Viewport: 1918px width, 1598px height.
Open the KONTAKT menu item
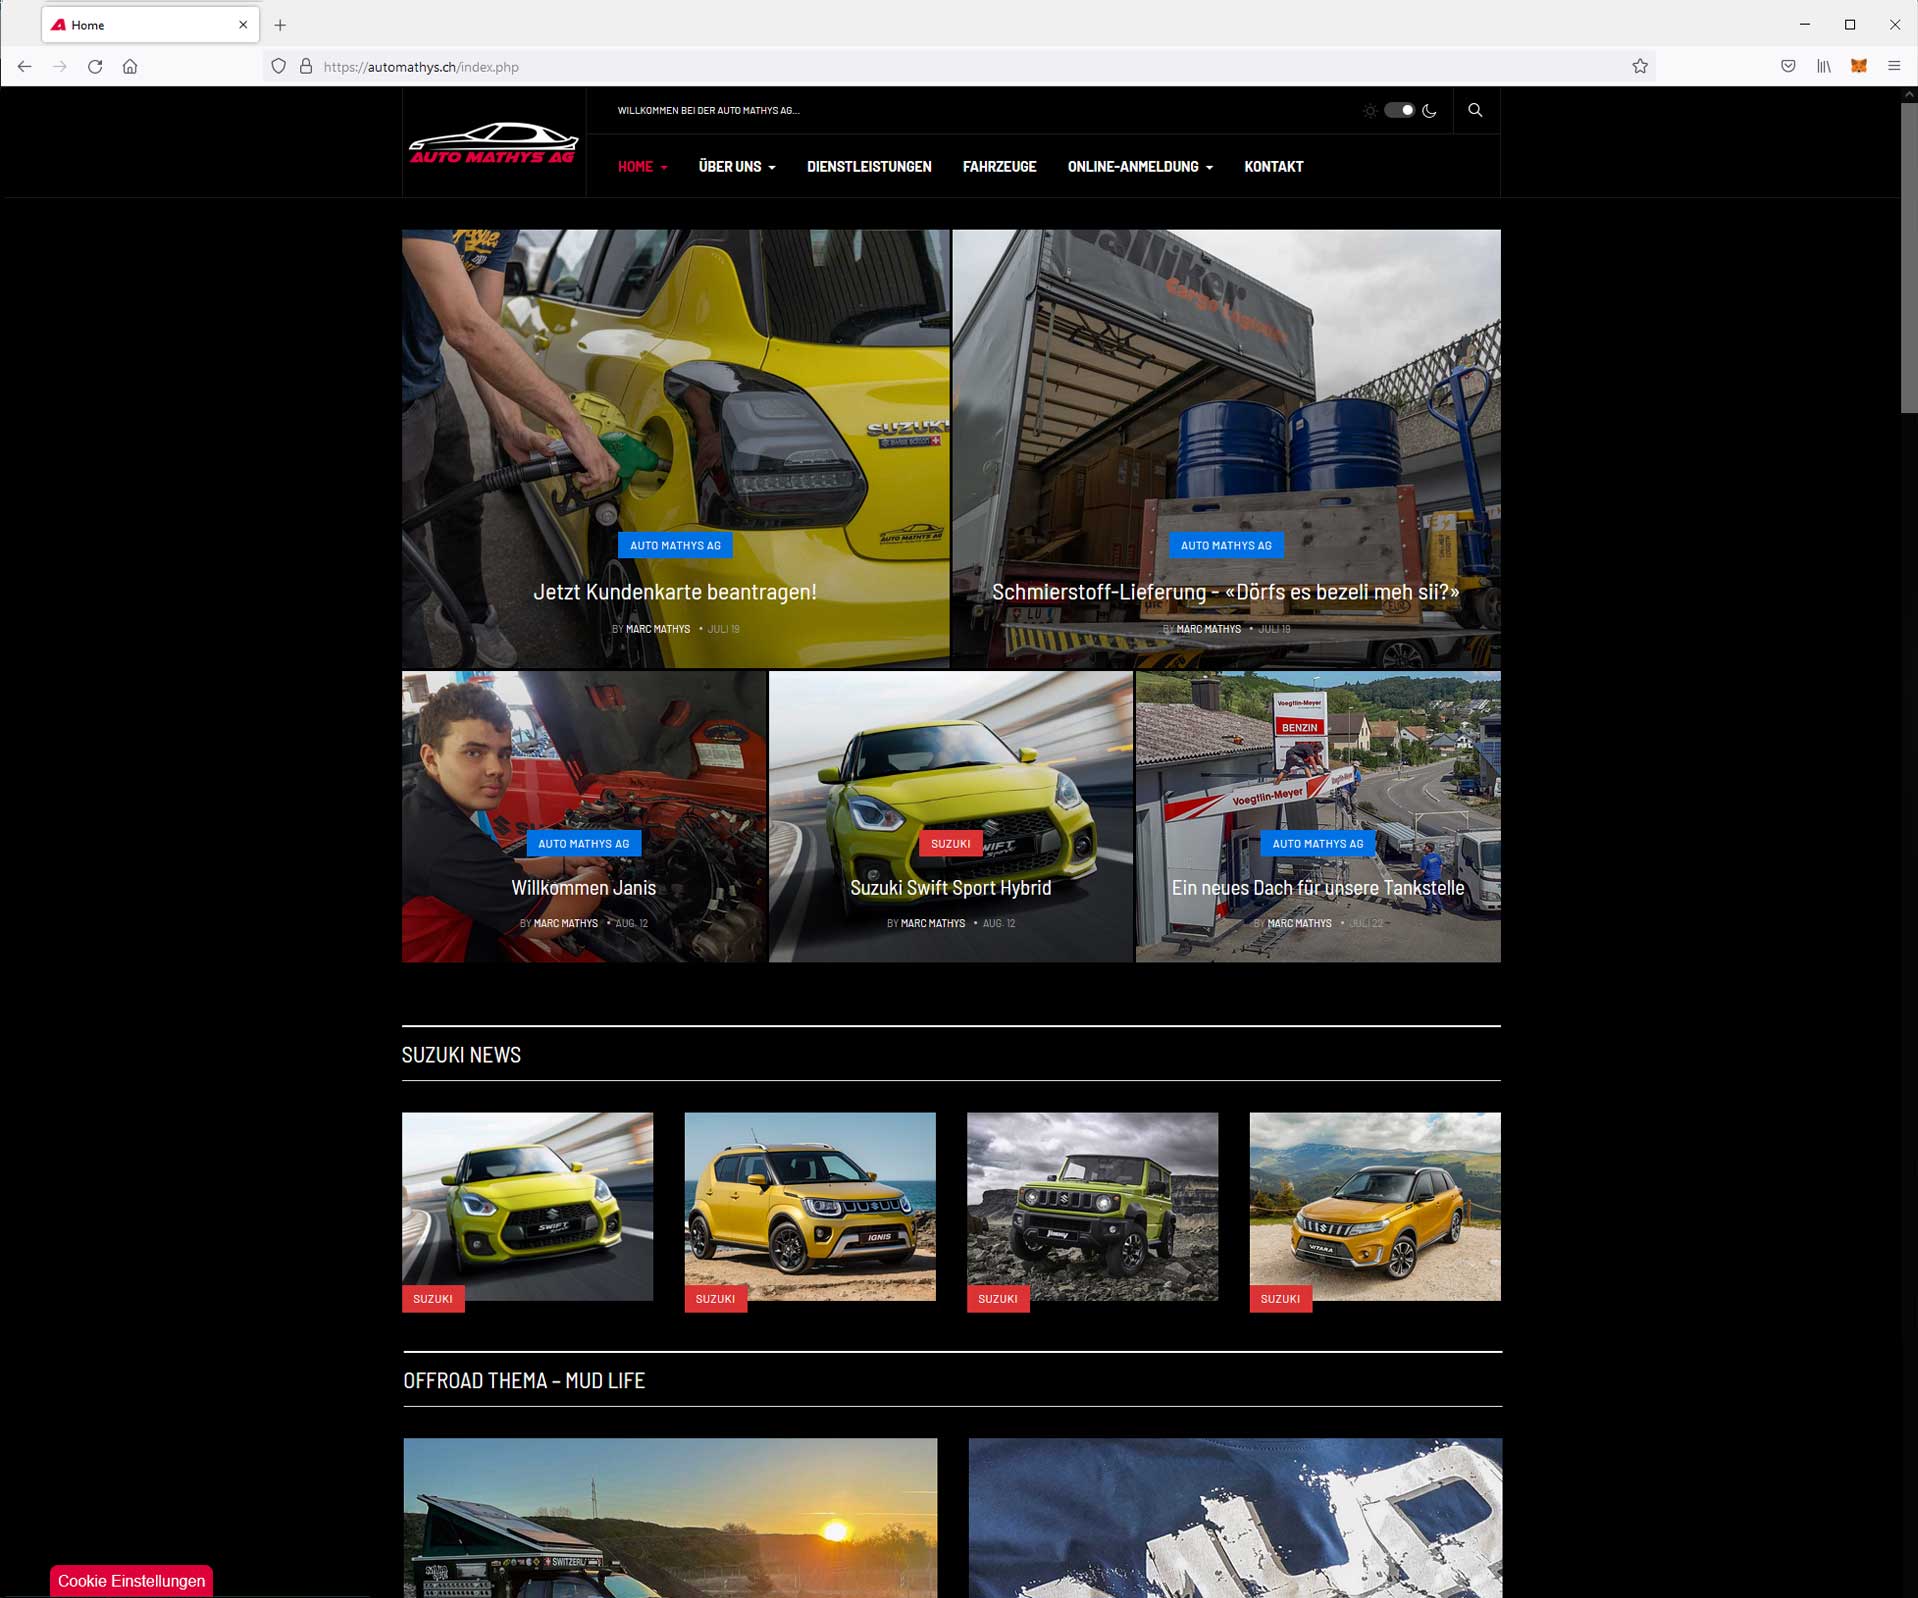coord(1273,167)
